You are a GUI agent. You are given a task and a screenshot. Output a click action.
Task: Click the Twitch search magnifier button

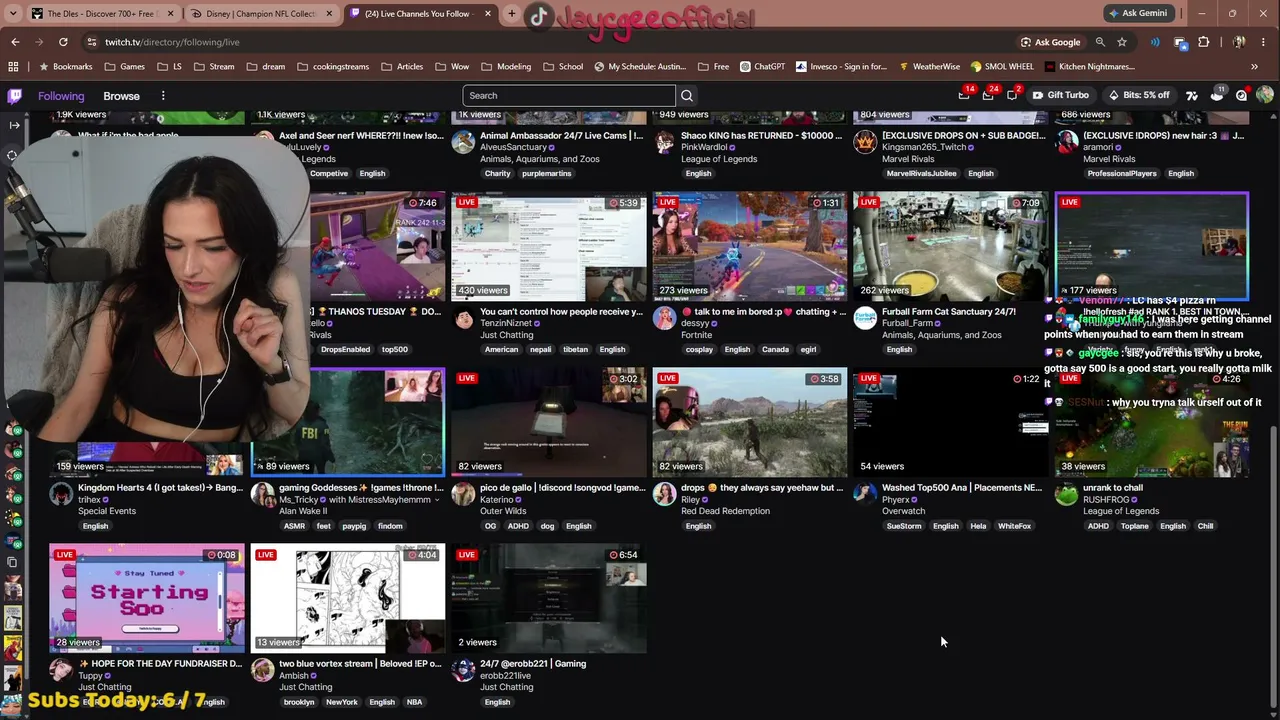click(687, 96)
